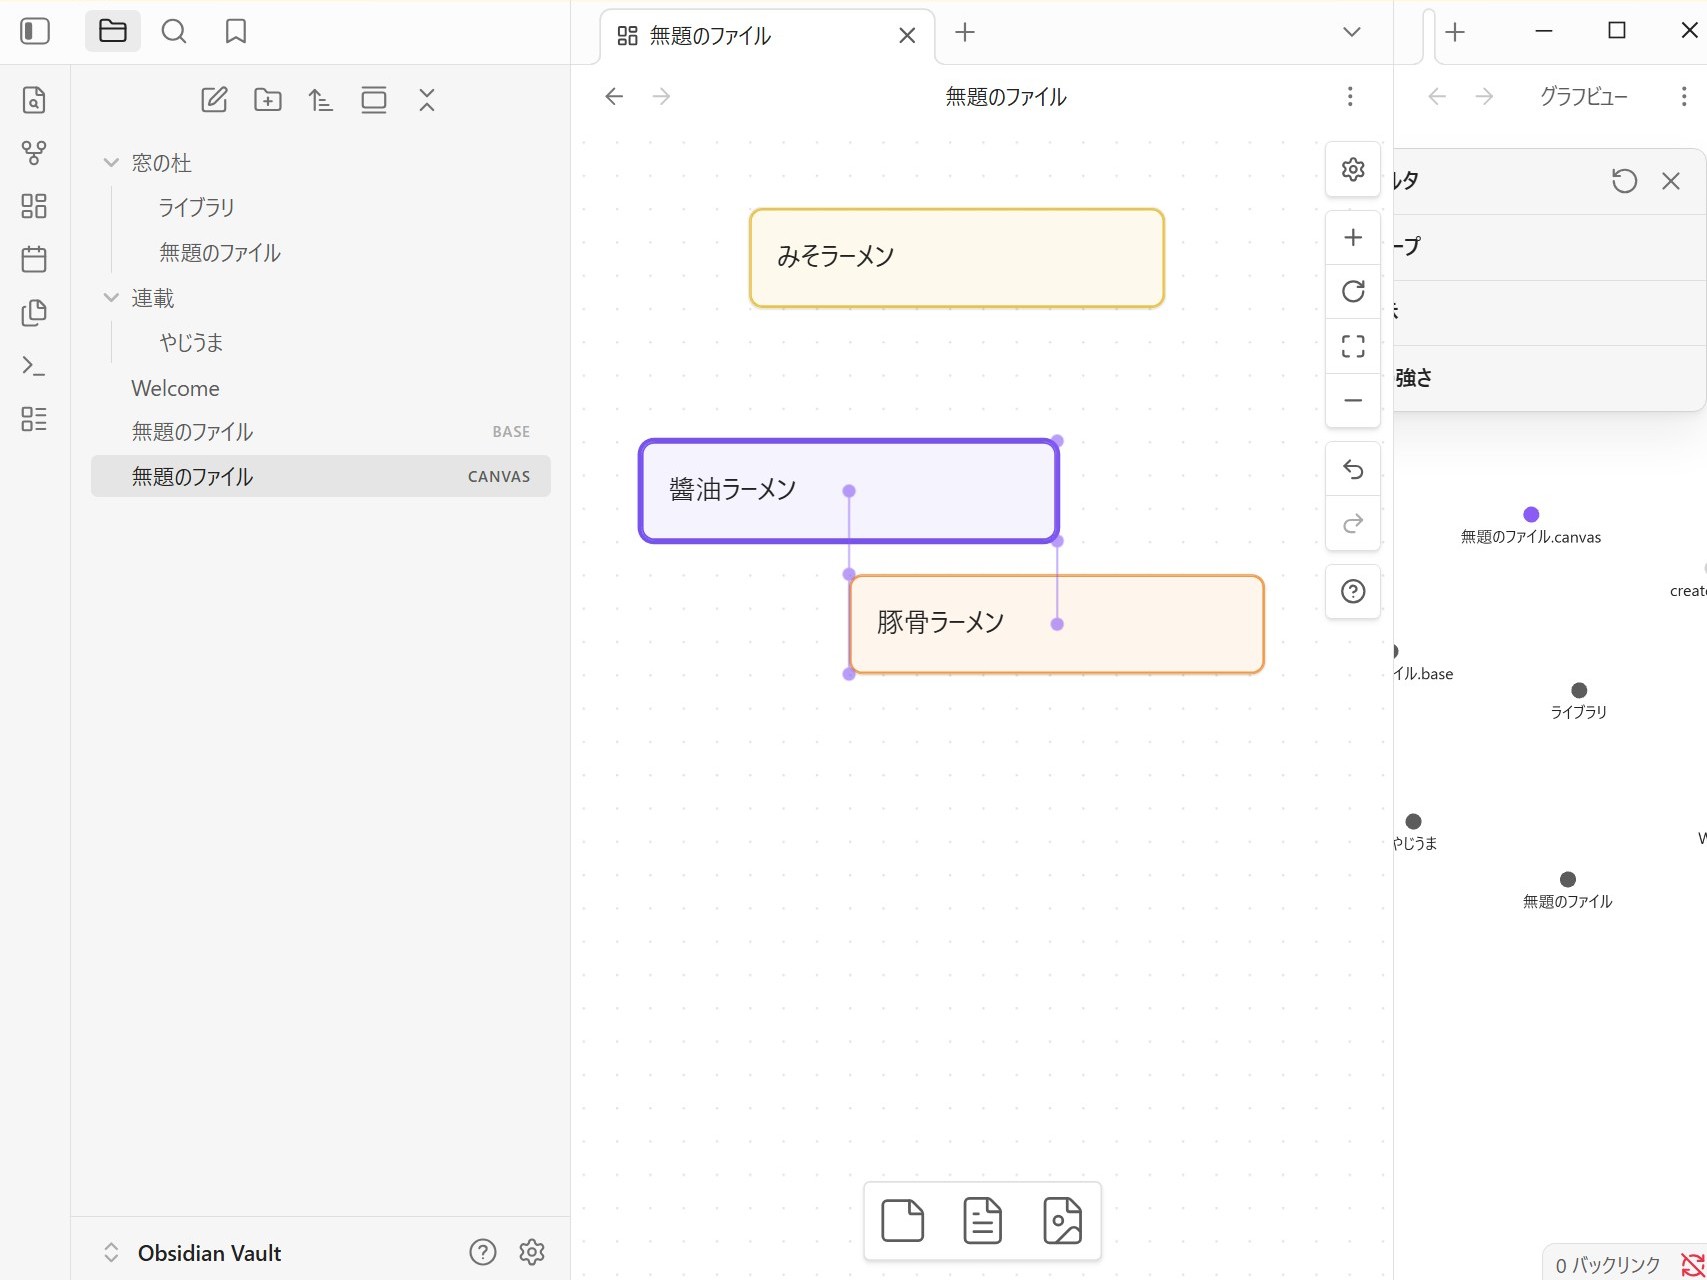The height and width of the screenshot is (1280, 1707).
Task: Collapse the 窓の杜 folder
Action: tap(111, 163)
